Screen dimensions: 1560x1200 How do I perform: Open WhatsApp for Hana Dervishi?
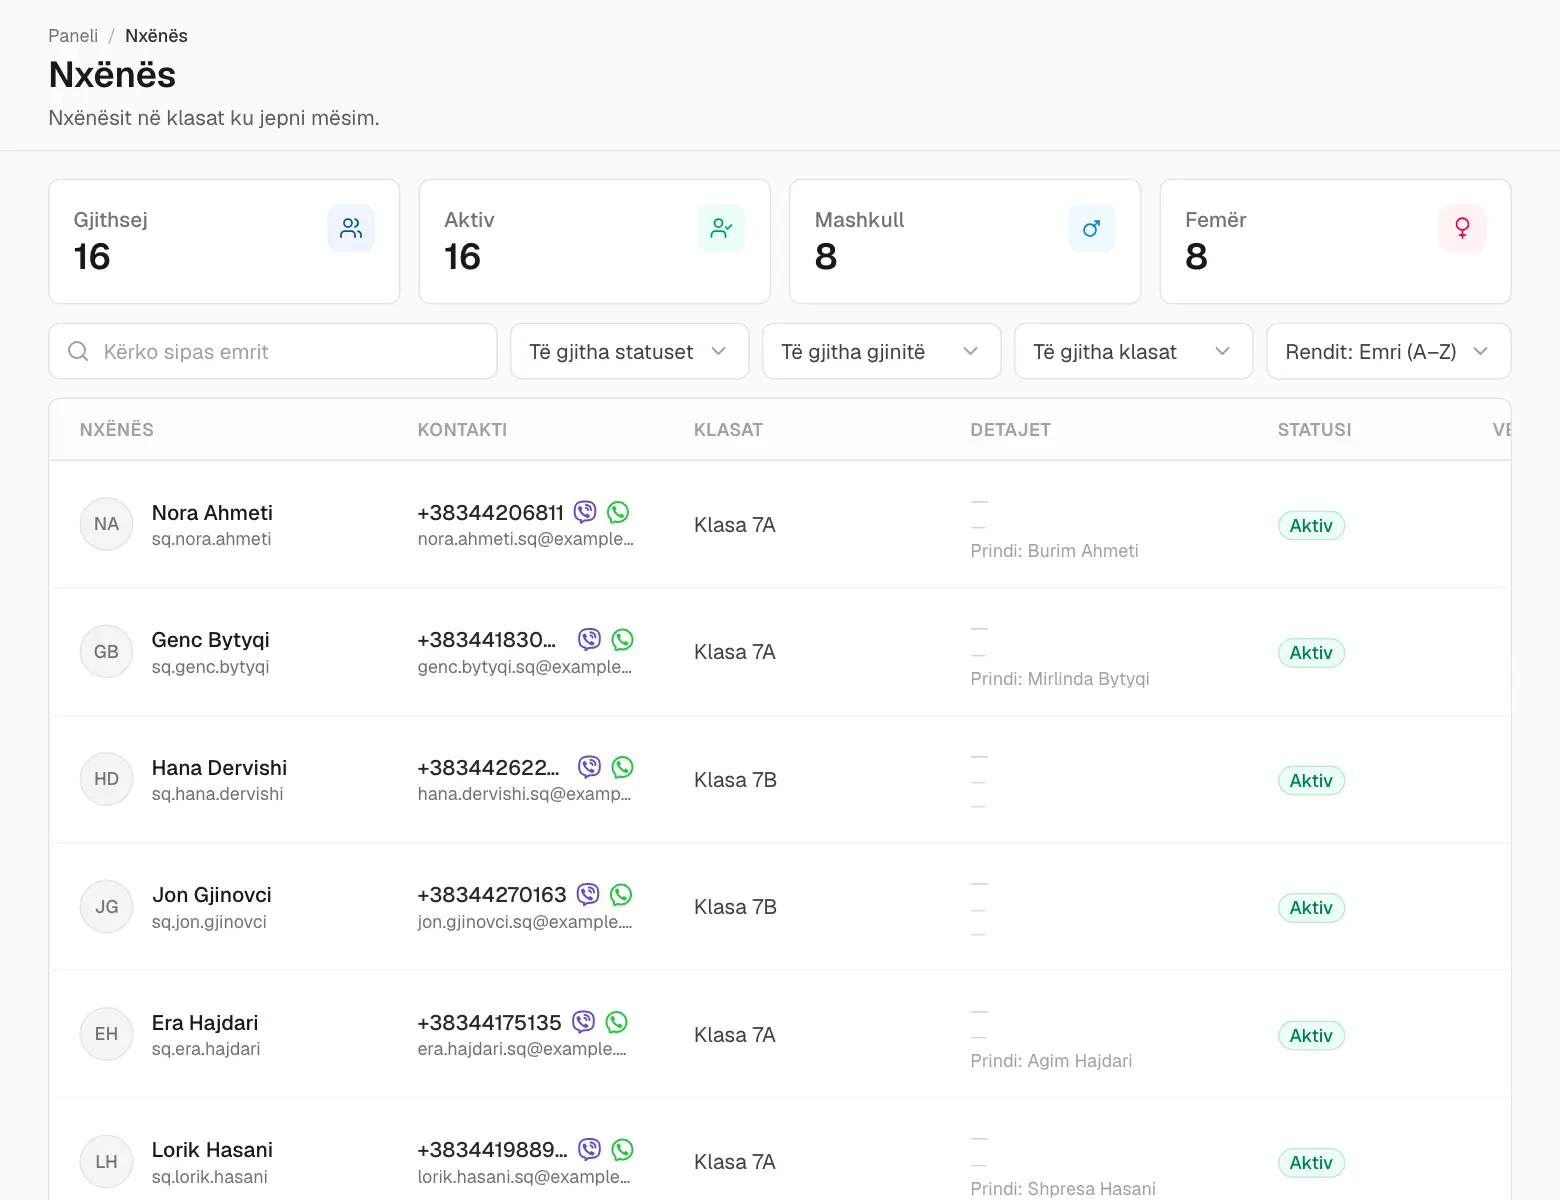click(x=623, y=767)
